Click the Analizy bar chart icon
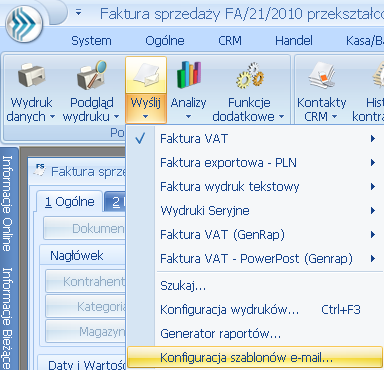384x370 pixels. [189, 75]
